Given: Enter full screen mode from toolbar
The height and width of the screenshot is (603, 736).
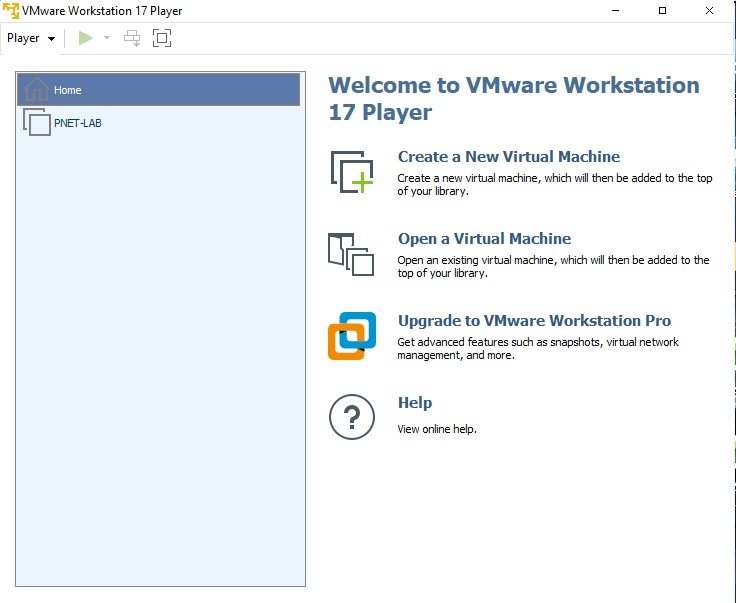Looking at the screenshot, I should (x=162, y=38).
